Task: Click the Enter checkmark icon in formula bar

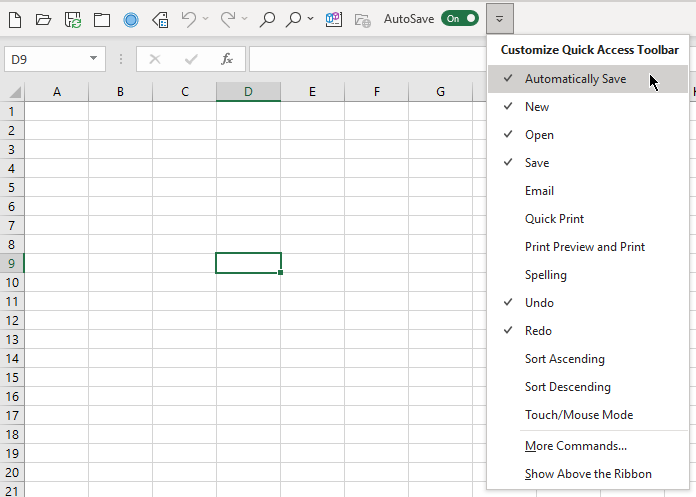Action: (191, 59)
